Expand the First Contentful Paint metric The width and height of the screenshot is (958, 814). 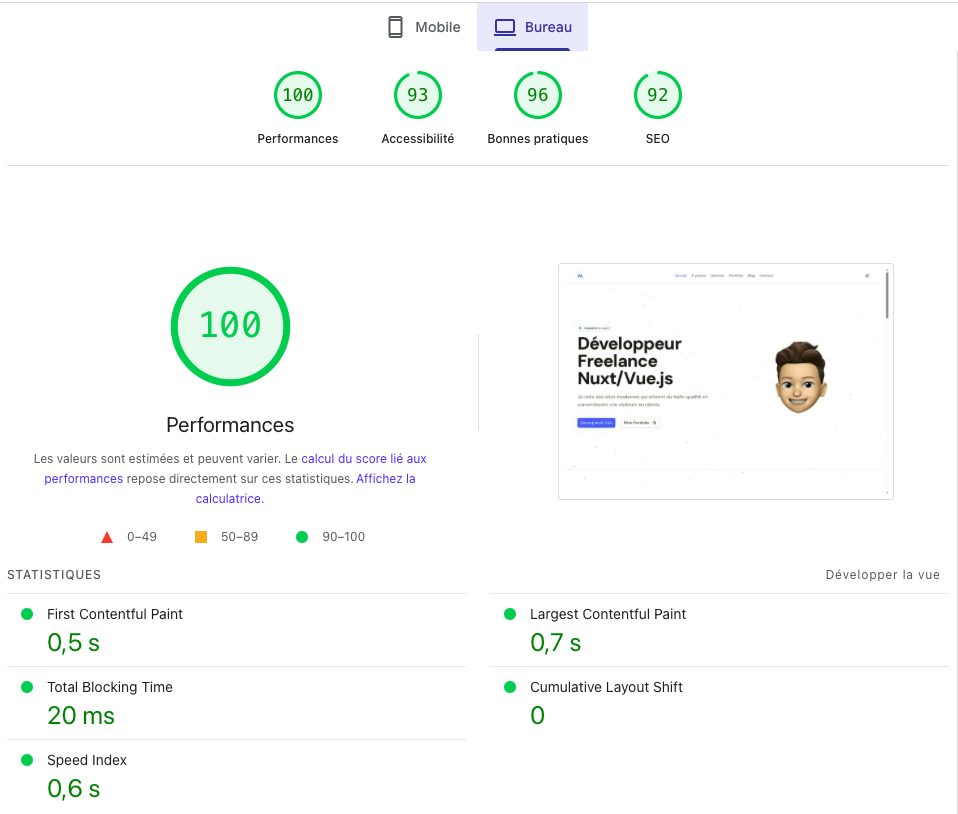click(x=115, y=614)
